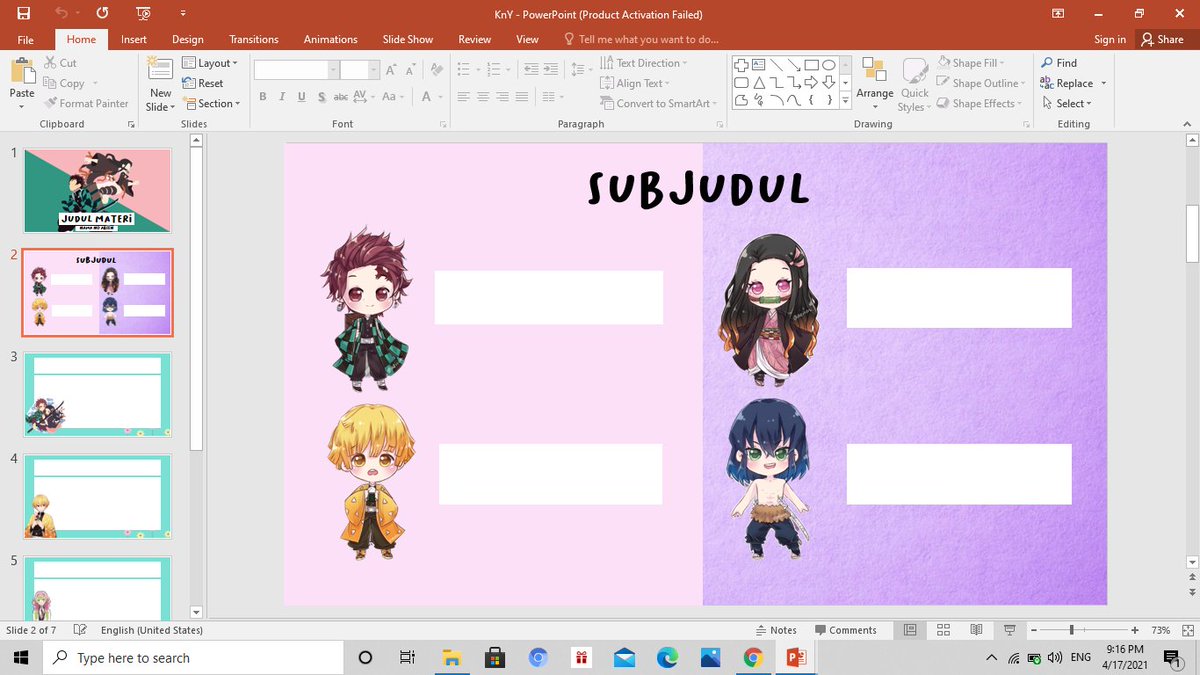This screenshot has height=675, width=1200.
Task: Open the Text Direction dropdown
Action: tap(645, 63)
